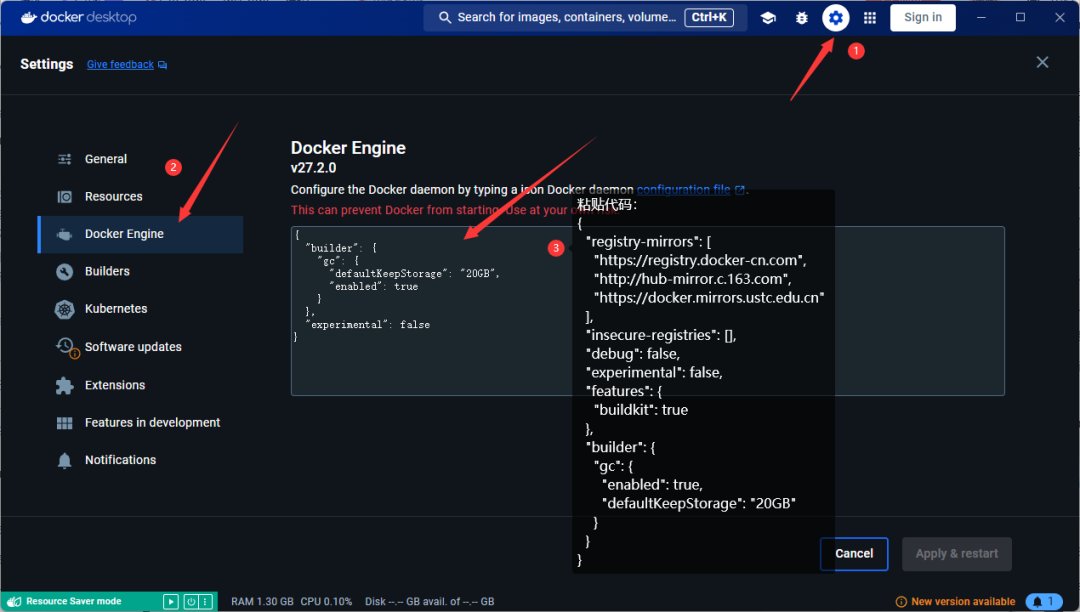Screen dimensions: 1080x612
Task: Open the three-dot menu in status bar
Action: (x=205, y=602)
